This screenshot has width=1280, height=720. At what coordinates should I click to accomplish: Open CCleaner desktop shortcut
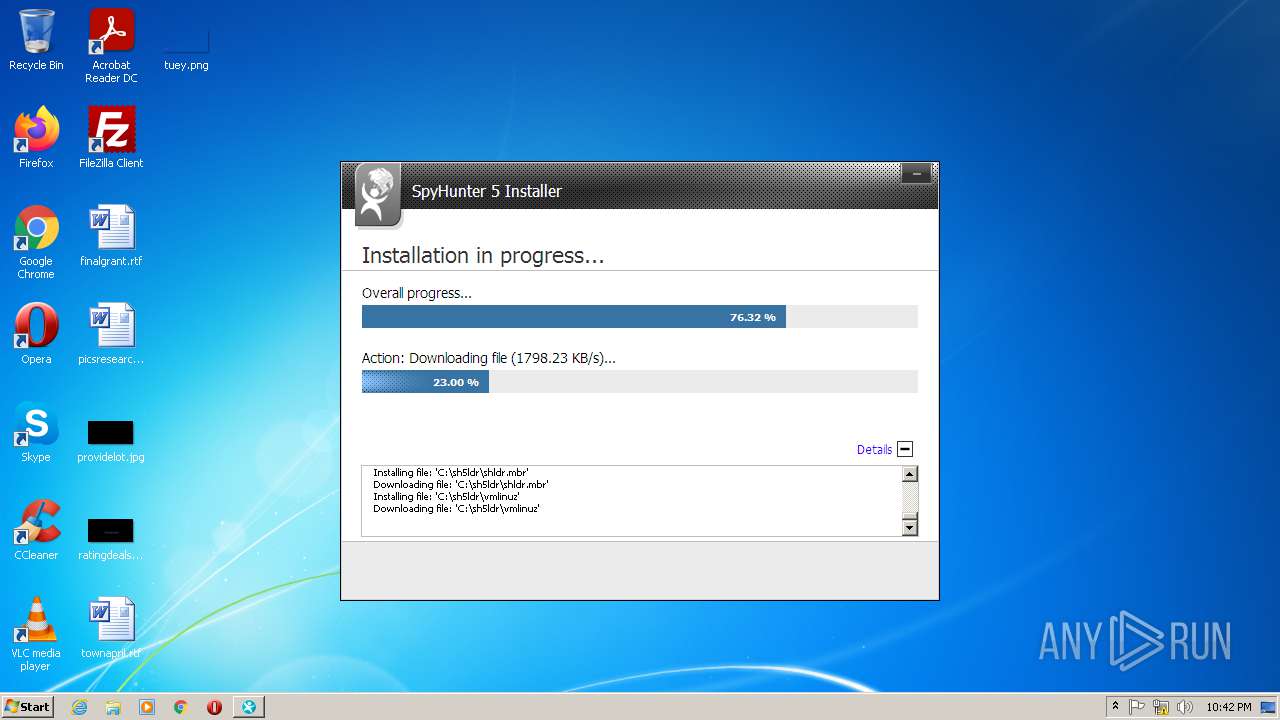pyautogui.click(x=36, y=530)
